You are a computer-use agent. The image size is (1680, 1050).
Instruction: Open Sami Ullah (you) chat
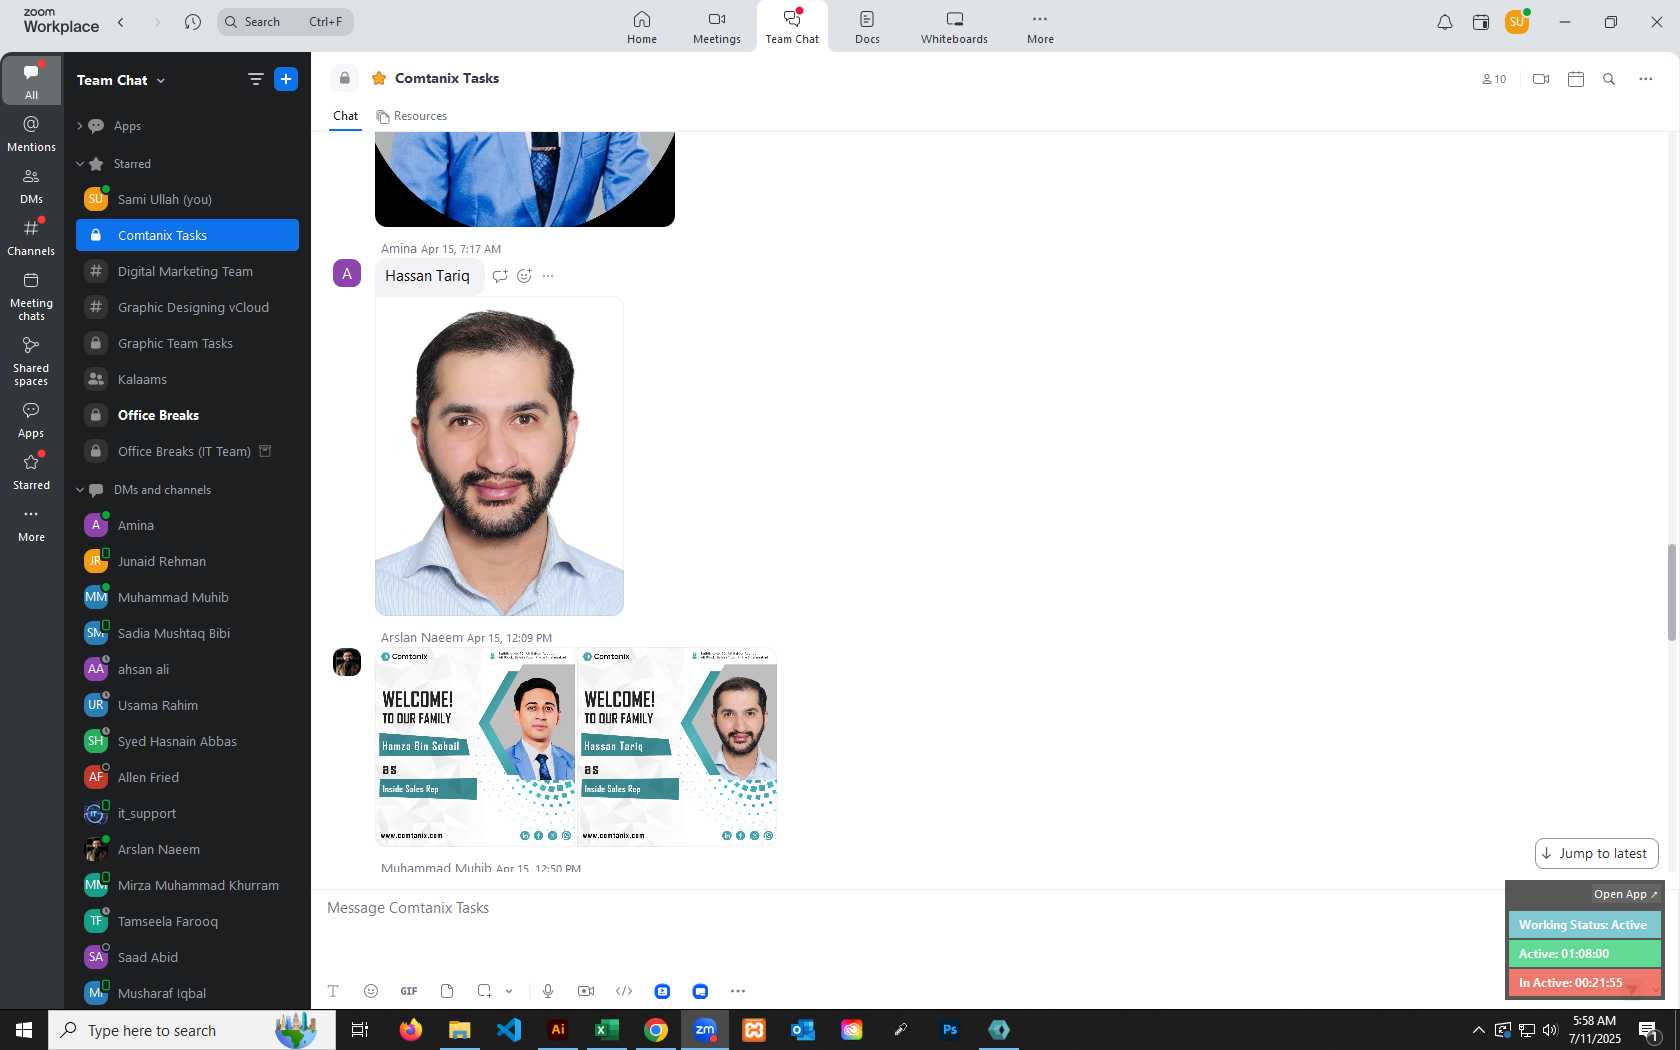point(187,199)
